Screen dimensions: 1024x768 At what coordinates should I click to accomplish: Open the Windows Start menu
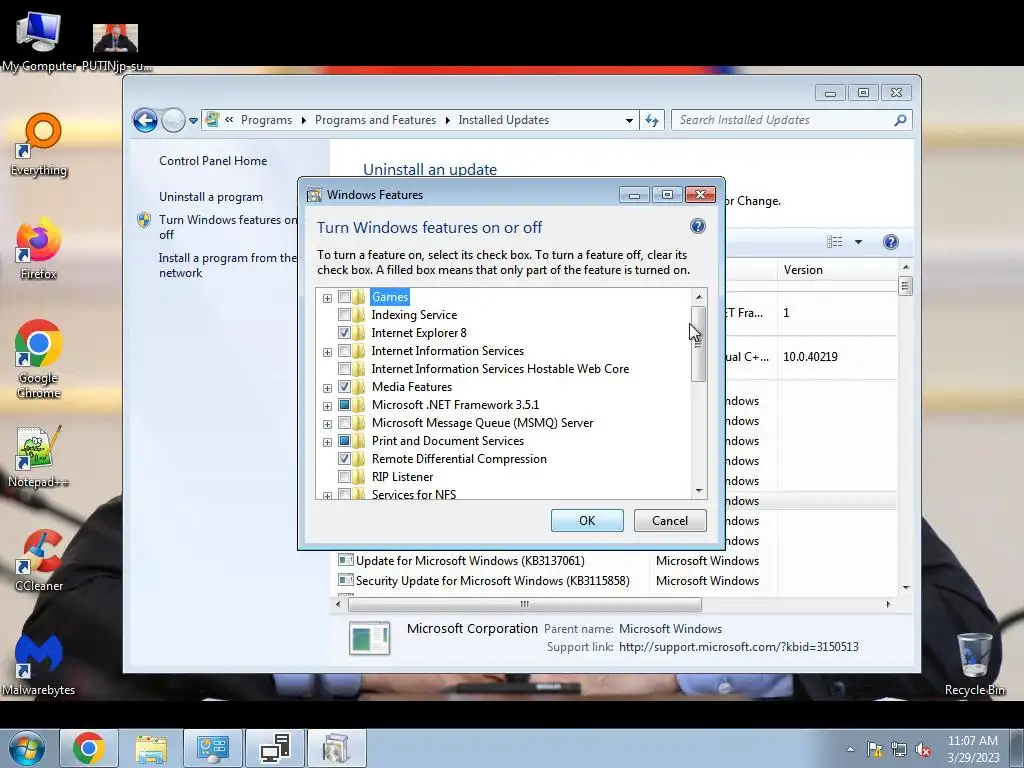27,748
